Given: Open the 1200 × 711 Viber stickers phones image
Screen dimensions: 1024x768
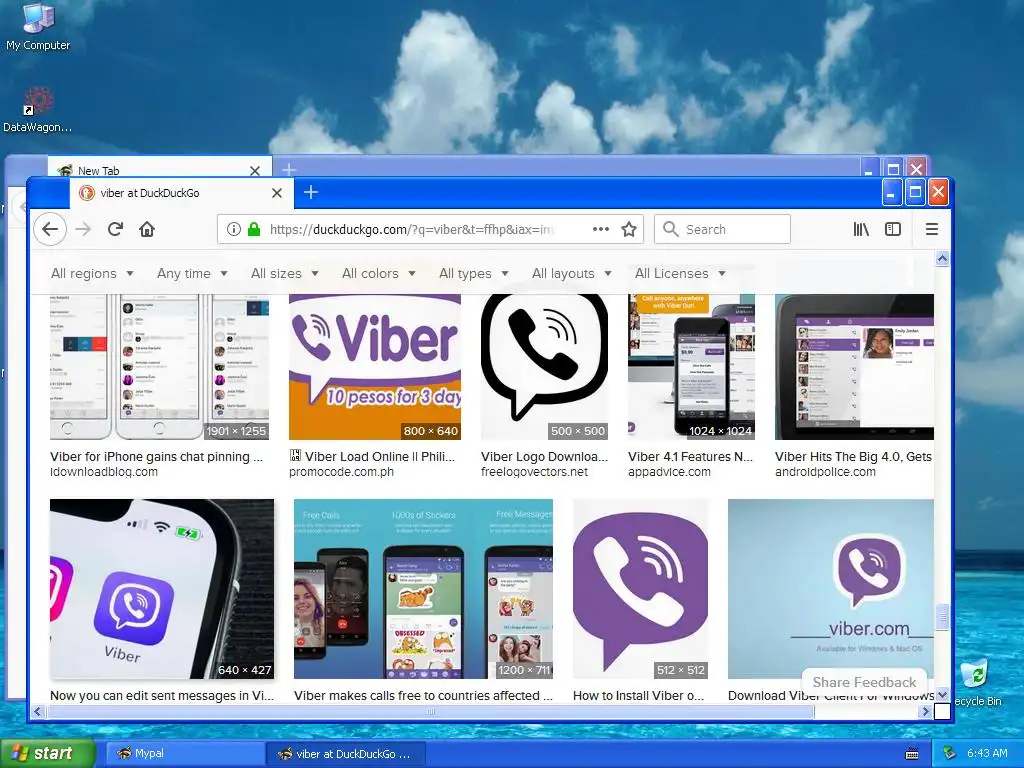Looking at the screenshot, I should click(423, 589).
